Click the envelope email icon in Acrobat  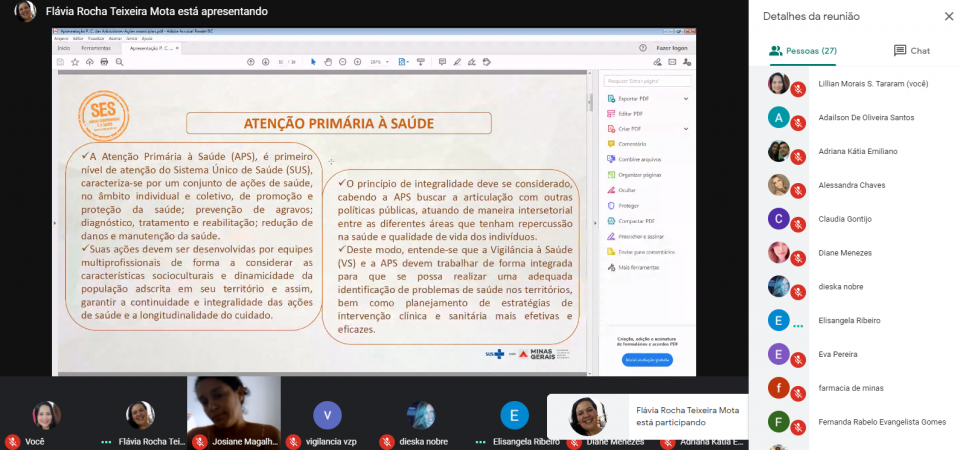click(x=672, y=62)
